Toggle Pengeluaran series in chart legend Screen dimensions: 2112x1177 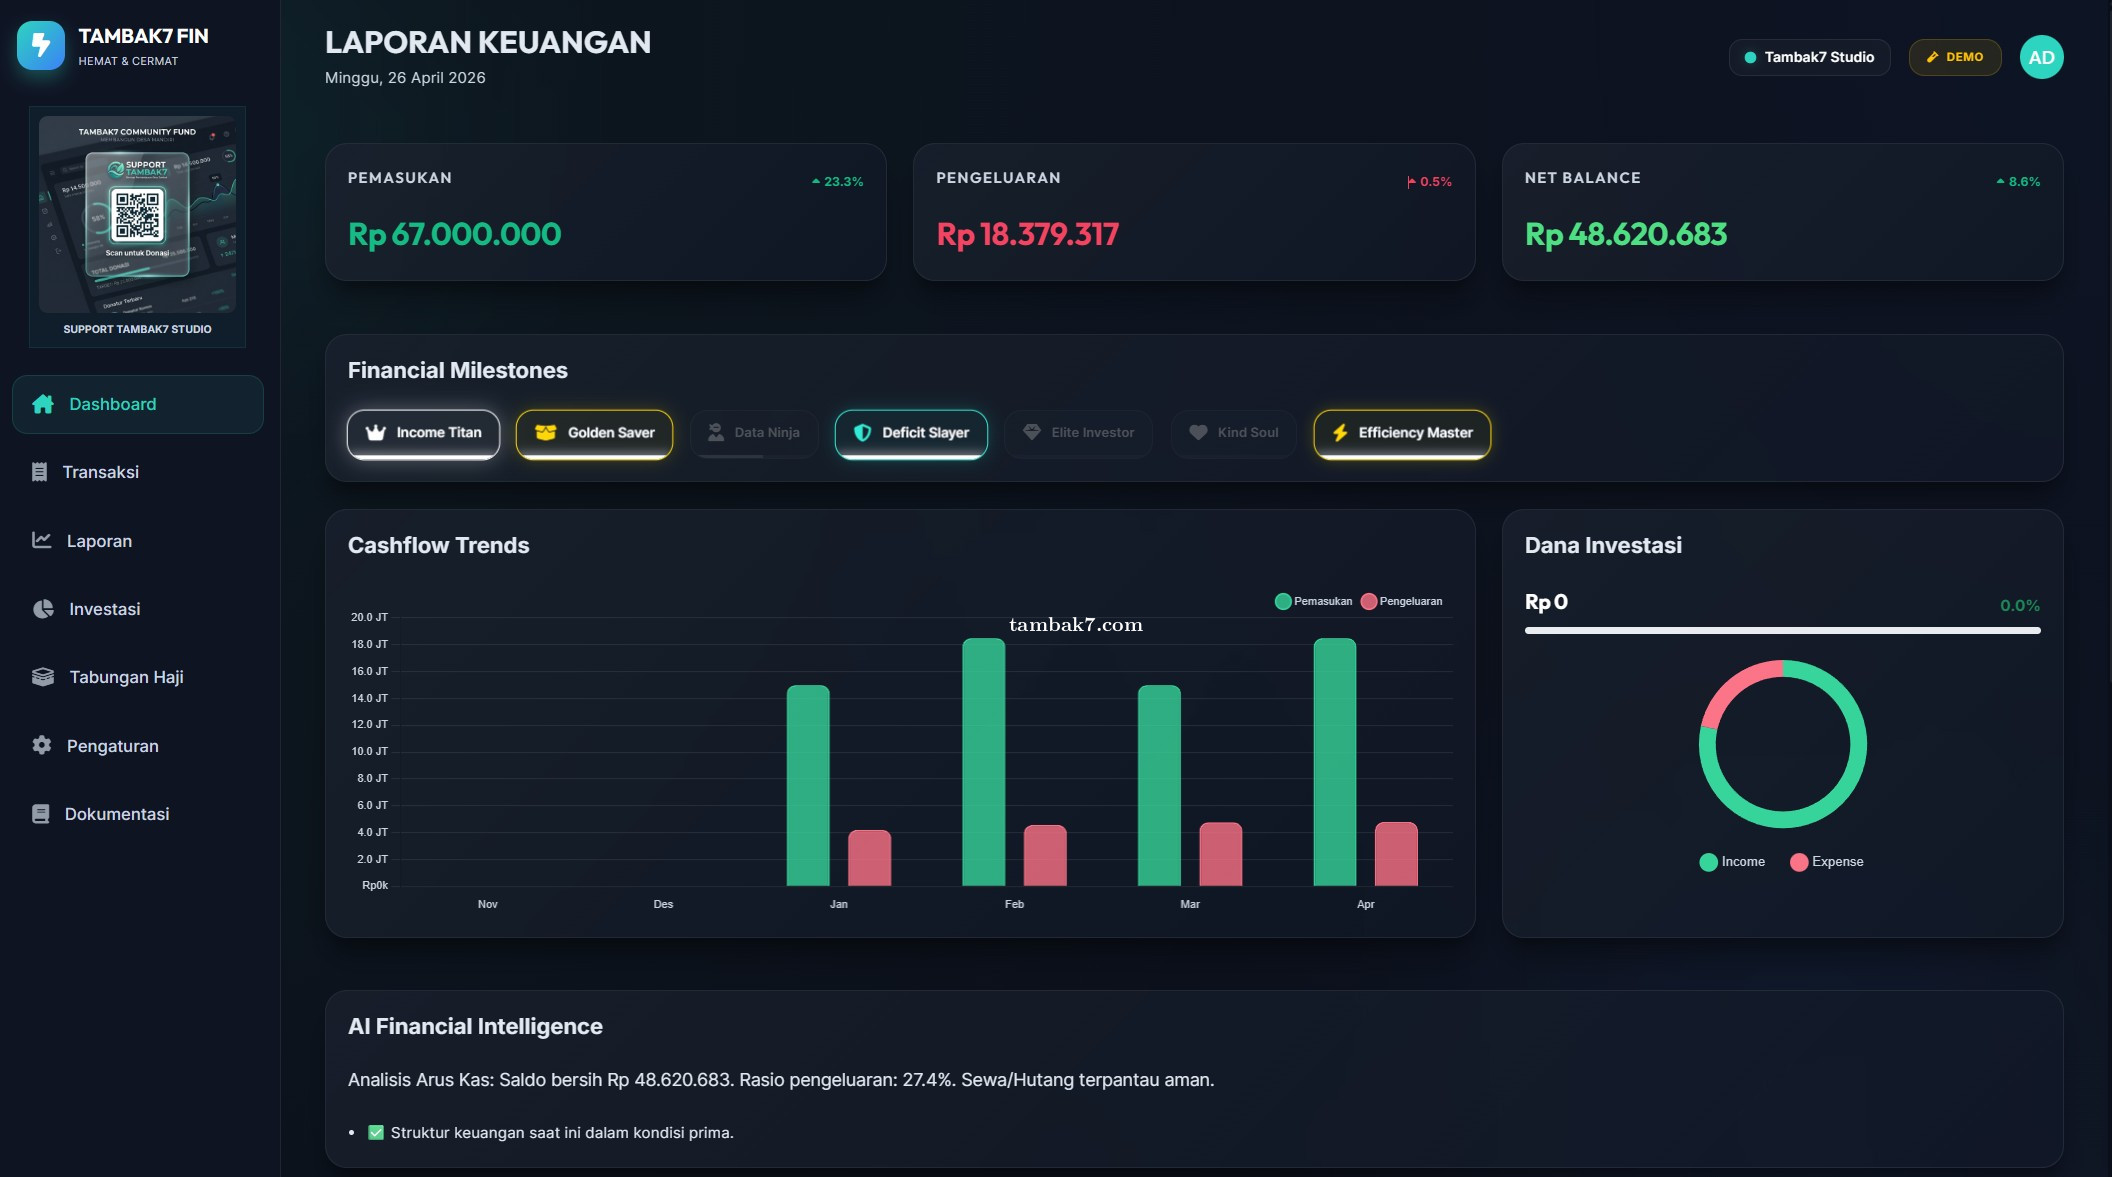point(1400,601)
